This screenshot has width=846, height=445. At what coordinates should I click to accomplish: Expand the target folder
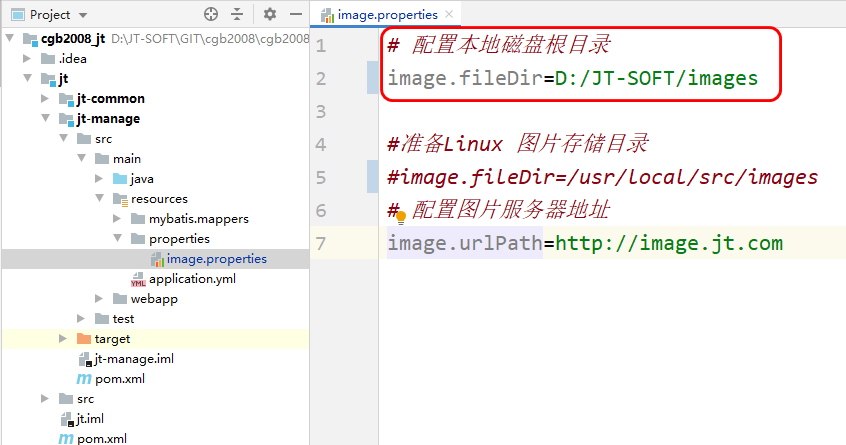(x=63, y=339)
